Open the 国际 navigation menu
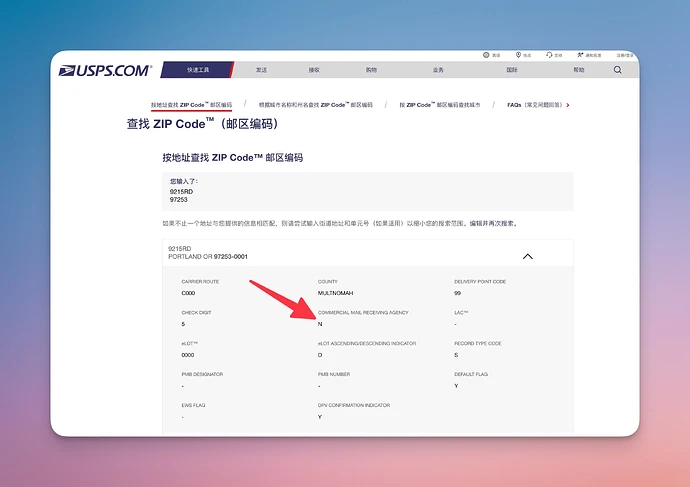This screenshot has height=487, width=690. [512, 70]
